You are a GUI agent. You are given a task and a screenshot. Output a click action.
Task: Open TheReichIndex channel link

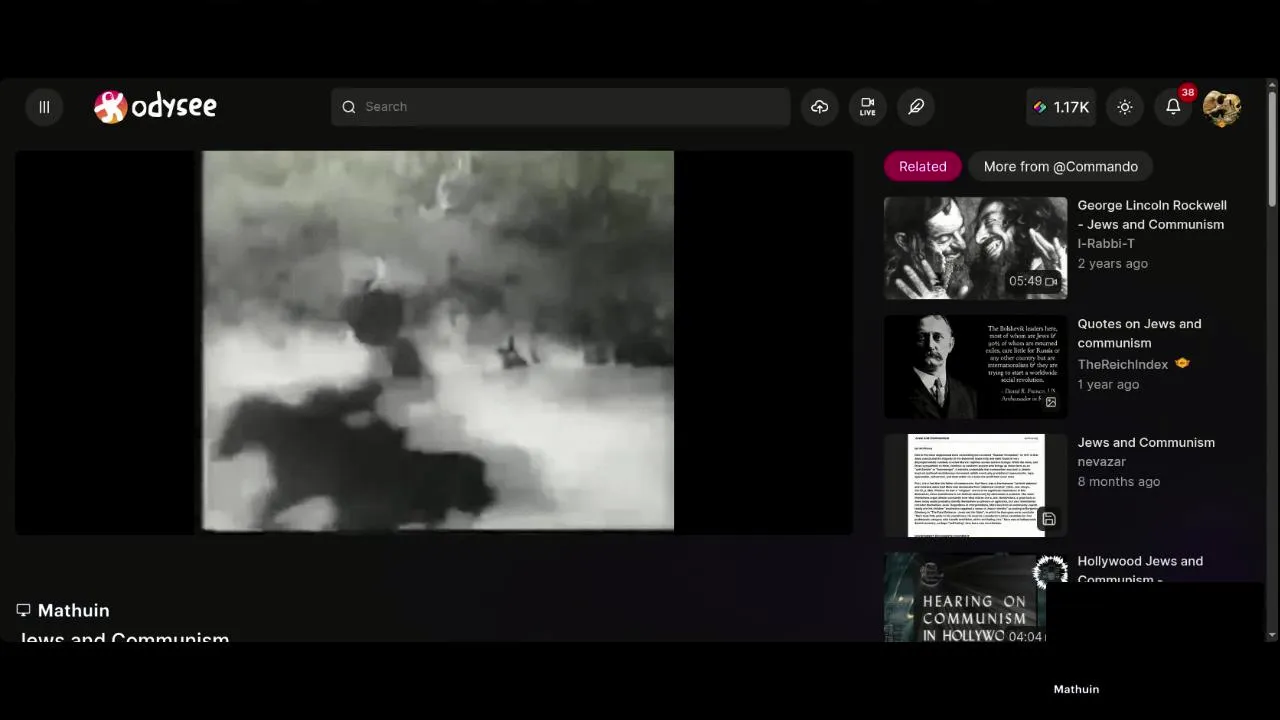click(x=1122, y=365)
